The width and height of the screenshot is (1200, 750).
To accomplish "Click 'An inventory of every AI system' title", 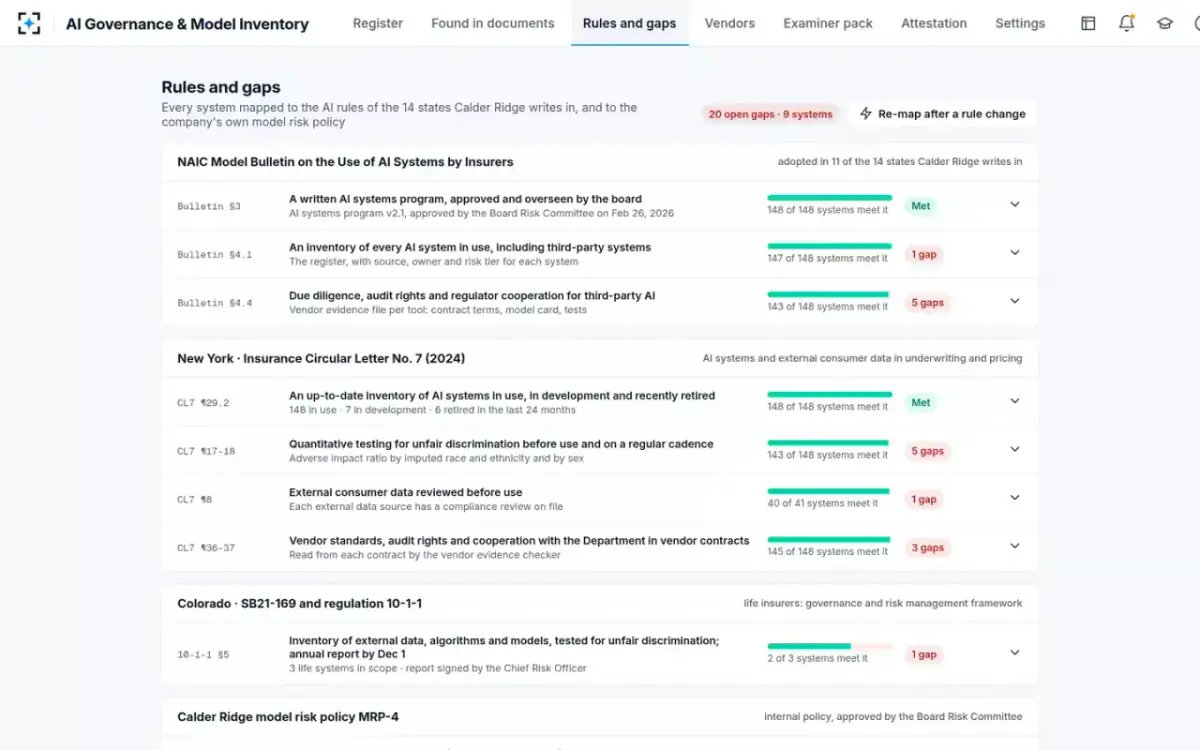I will coord(470,247).
